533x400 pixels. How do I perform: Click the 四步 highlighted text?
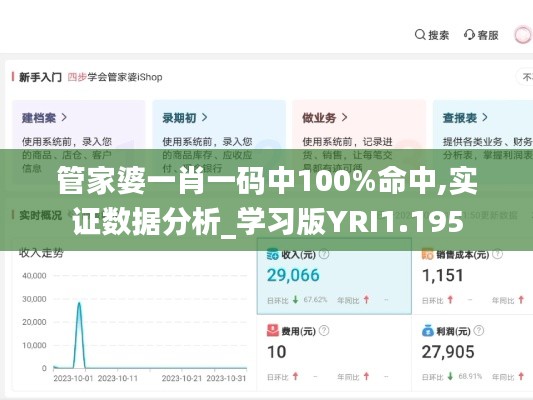tap(77, 77)
